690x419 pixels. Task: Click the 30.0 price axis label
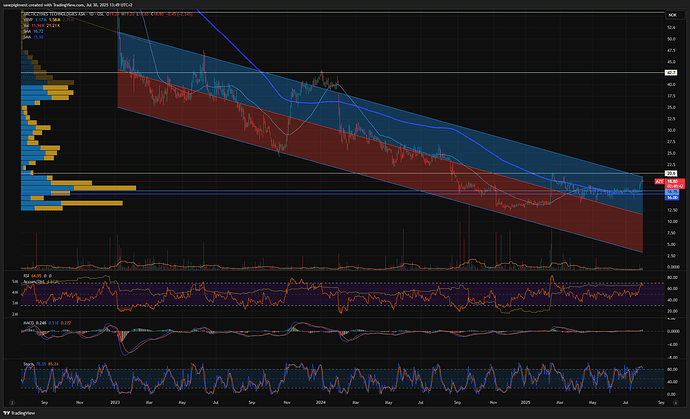coord(671,130)
